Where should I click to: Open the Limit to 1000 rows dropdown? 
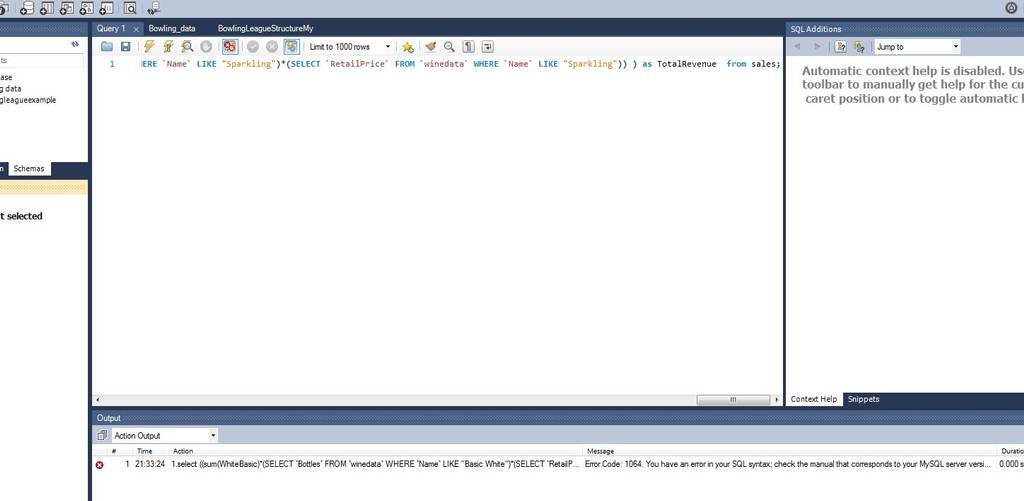coord(349,47)
